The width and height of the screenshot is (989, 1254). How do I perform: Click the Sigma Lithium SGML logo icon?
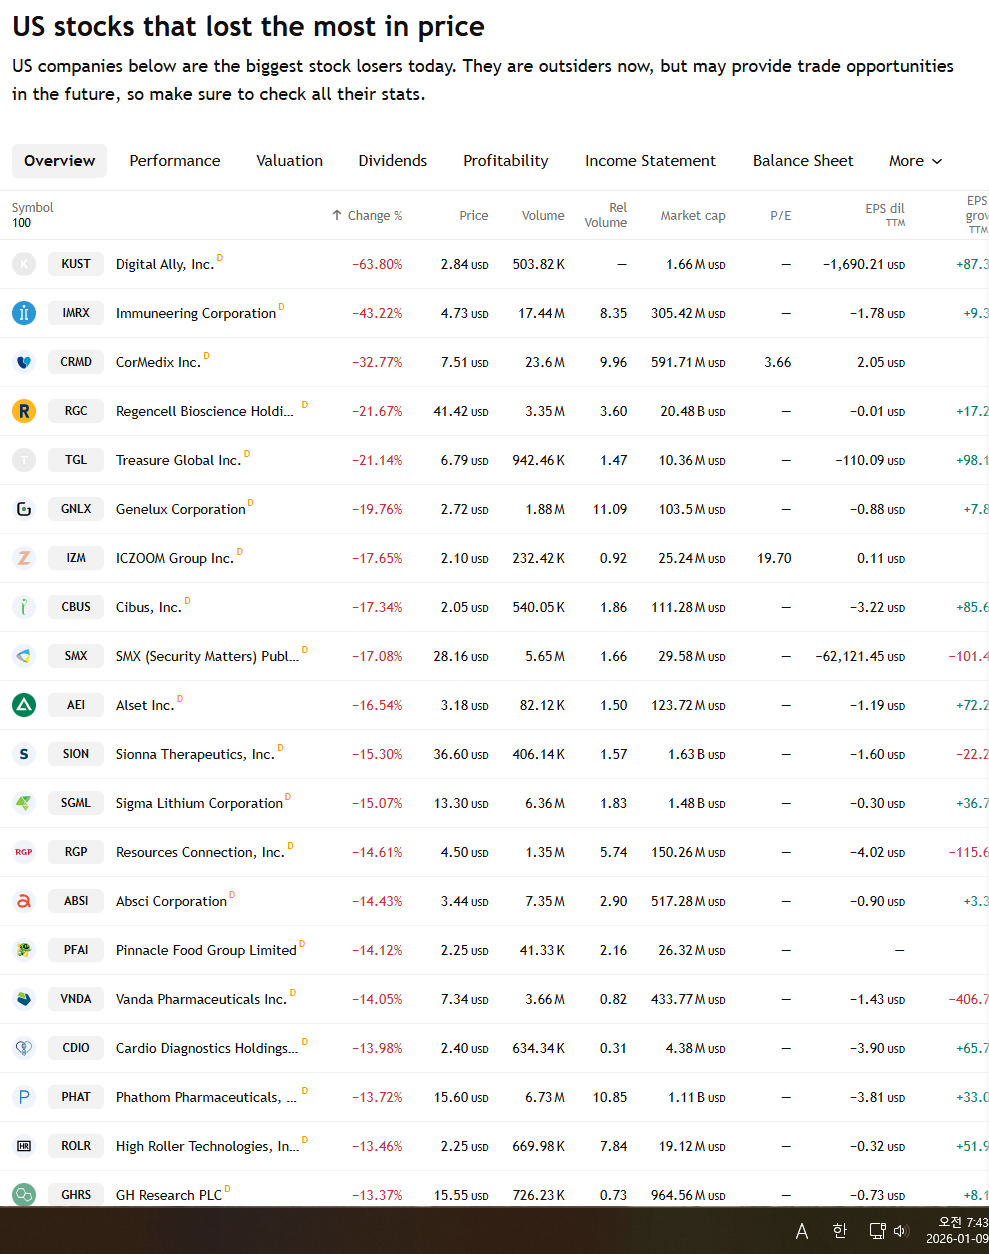[x=24, y=803]
